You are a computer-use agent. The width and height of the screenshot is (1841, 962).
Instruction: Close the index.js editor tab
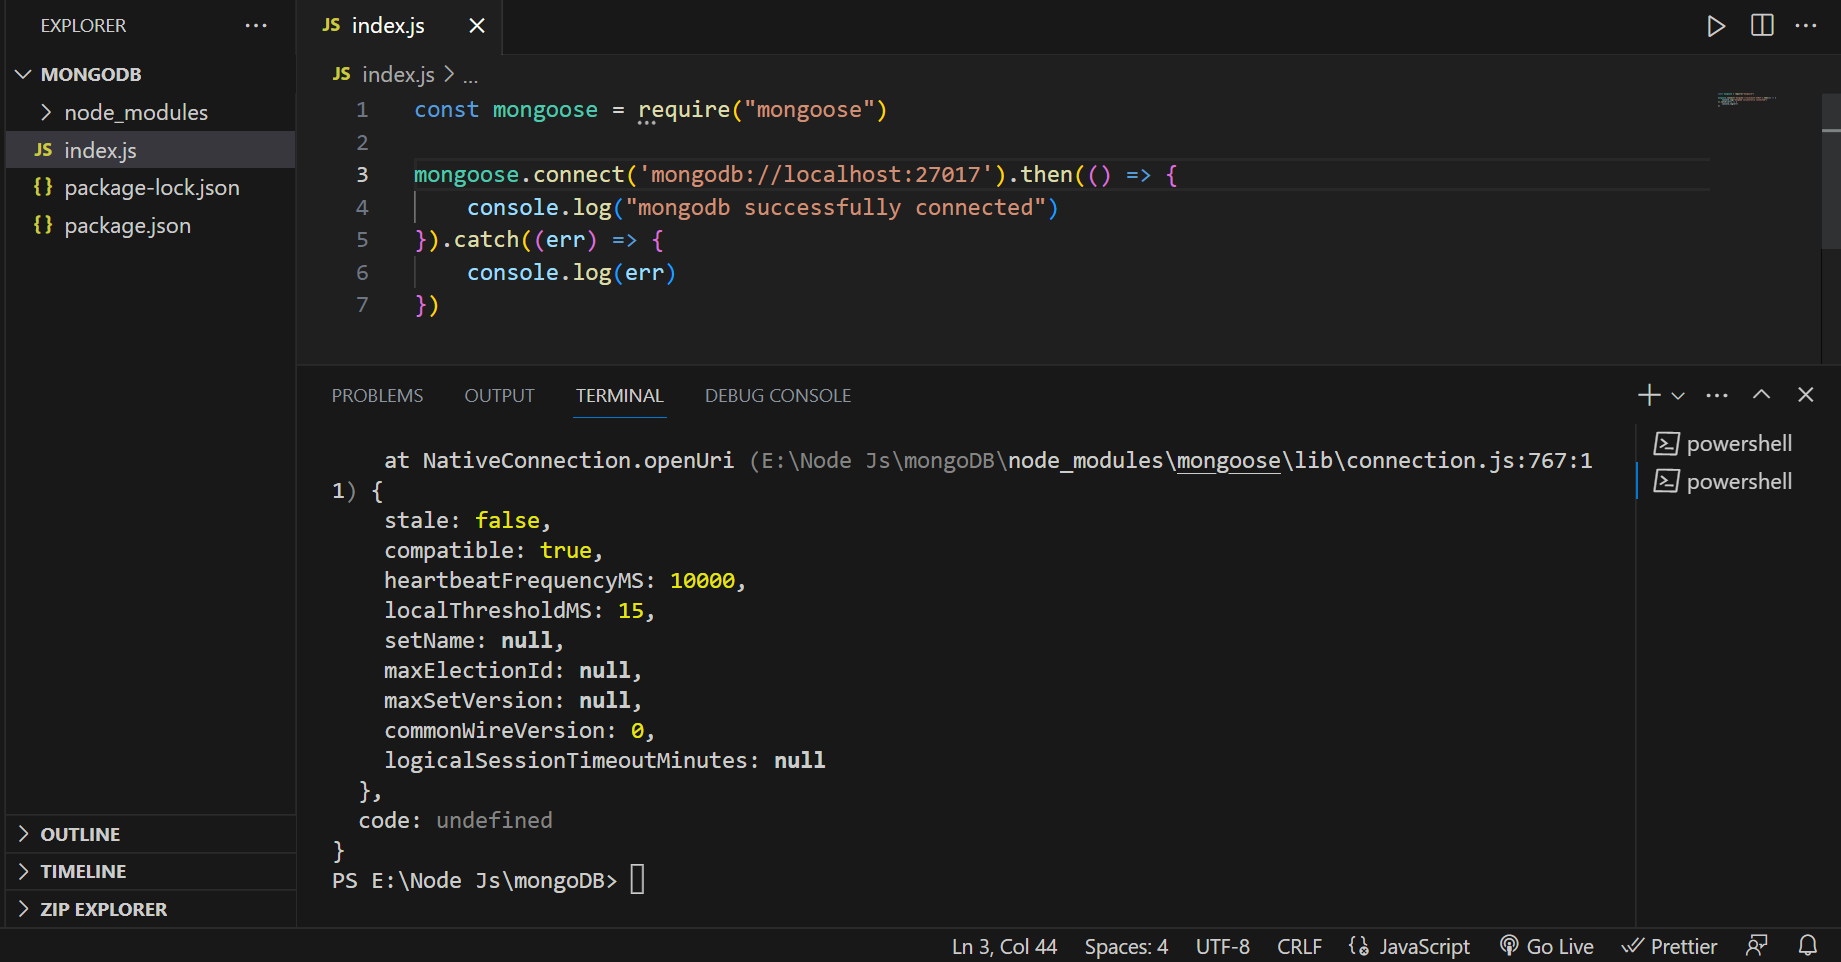[x=477, y=26]
